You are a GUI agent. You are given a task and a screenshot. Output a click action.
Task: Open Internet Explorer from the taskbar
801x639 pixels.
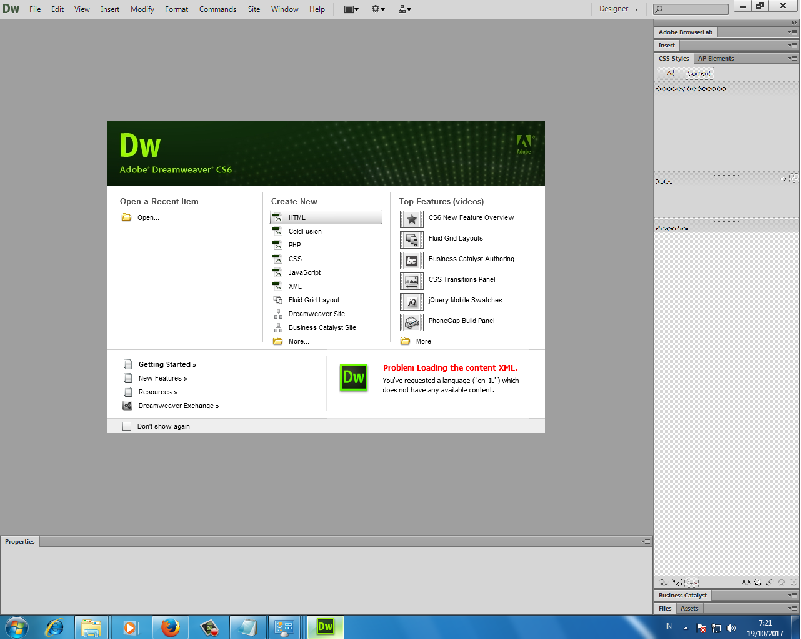54,627
